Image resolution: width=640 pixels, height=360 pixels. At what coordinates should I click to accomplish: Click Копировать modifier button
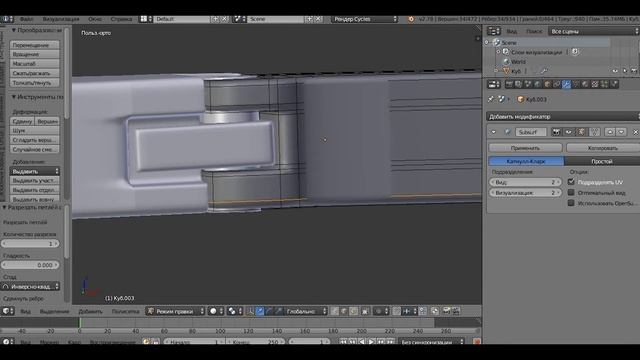(x=602, y=148)
